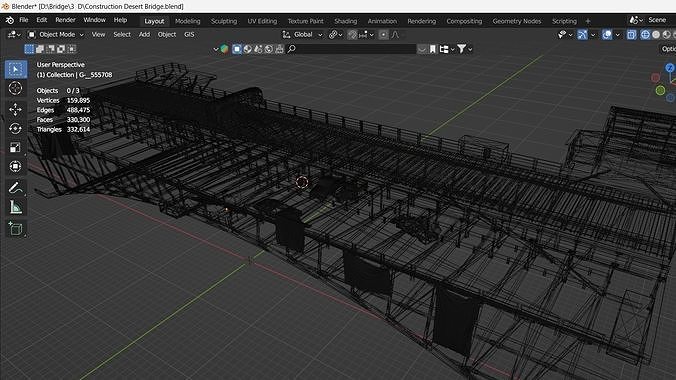Screen dimensions: 676x380
Task: Select the Rotate tool
Action: (16, 129)
